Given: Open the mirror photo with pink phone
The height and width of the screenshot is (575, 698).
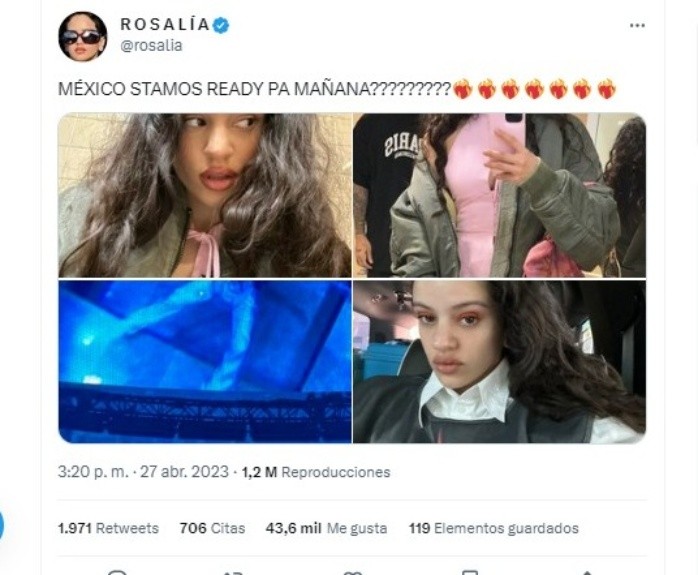Looking at the screenshot, I should click(x=499, y=195).
